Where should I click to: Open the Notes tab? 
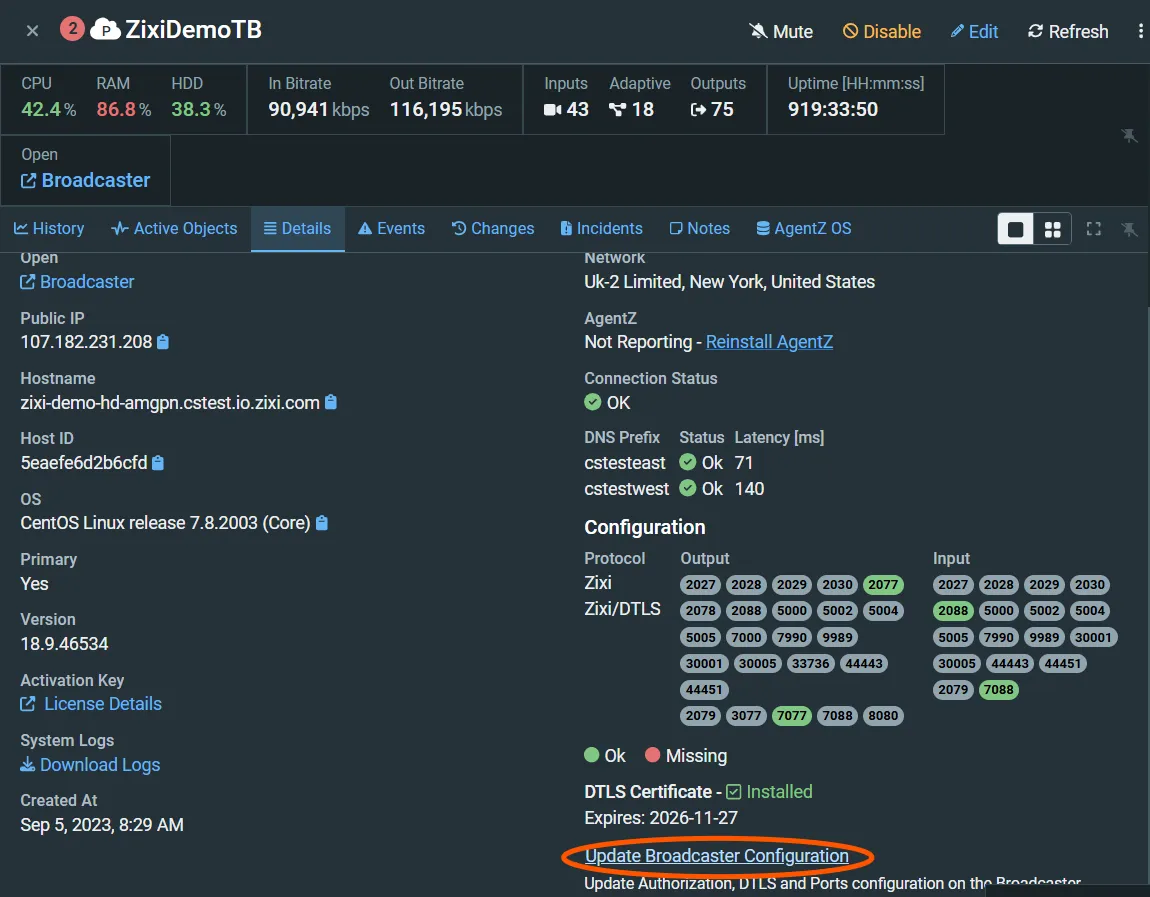[700, 229]
